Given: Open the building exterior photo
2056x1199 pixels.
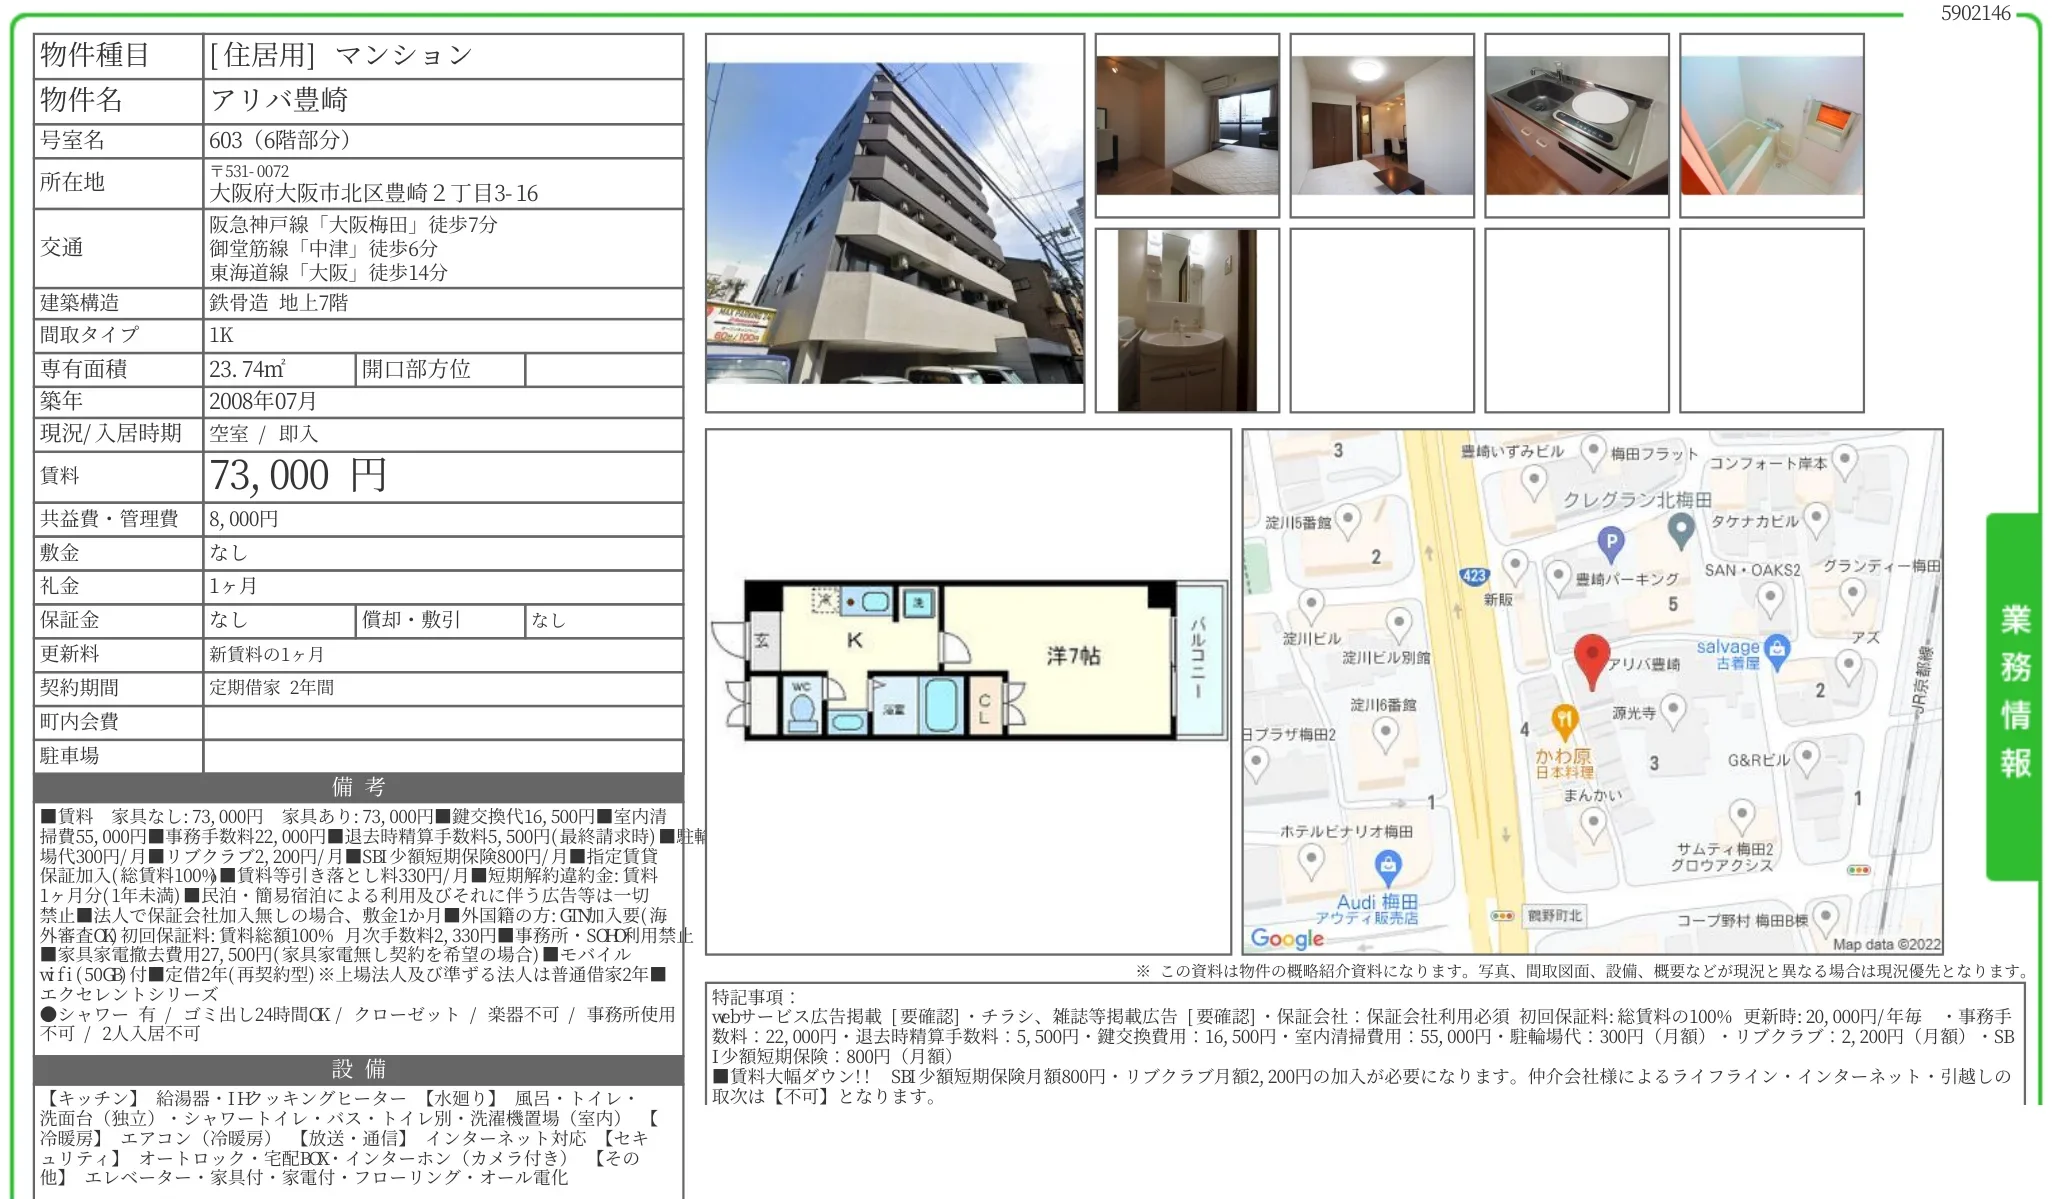Looking at the screenshot, I should 894,223.
